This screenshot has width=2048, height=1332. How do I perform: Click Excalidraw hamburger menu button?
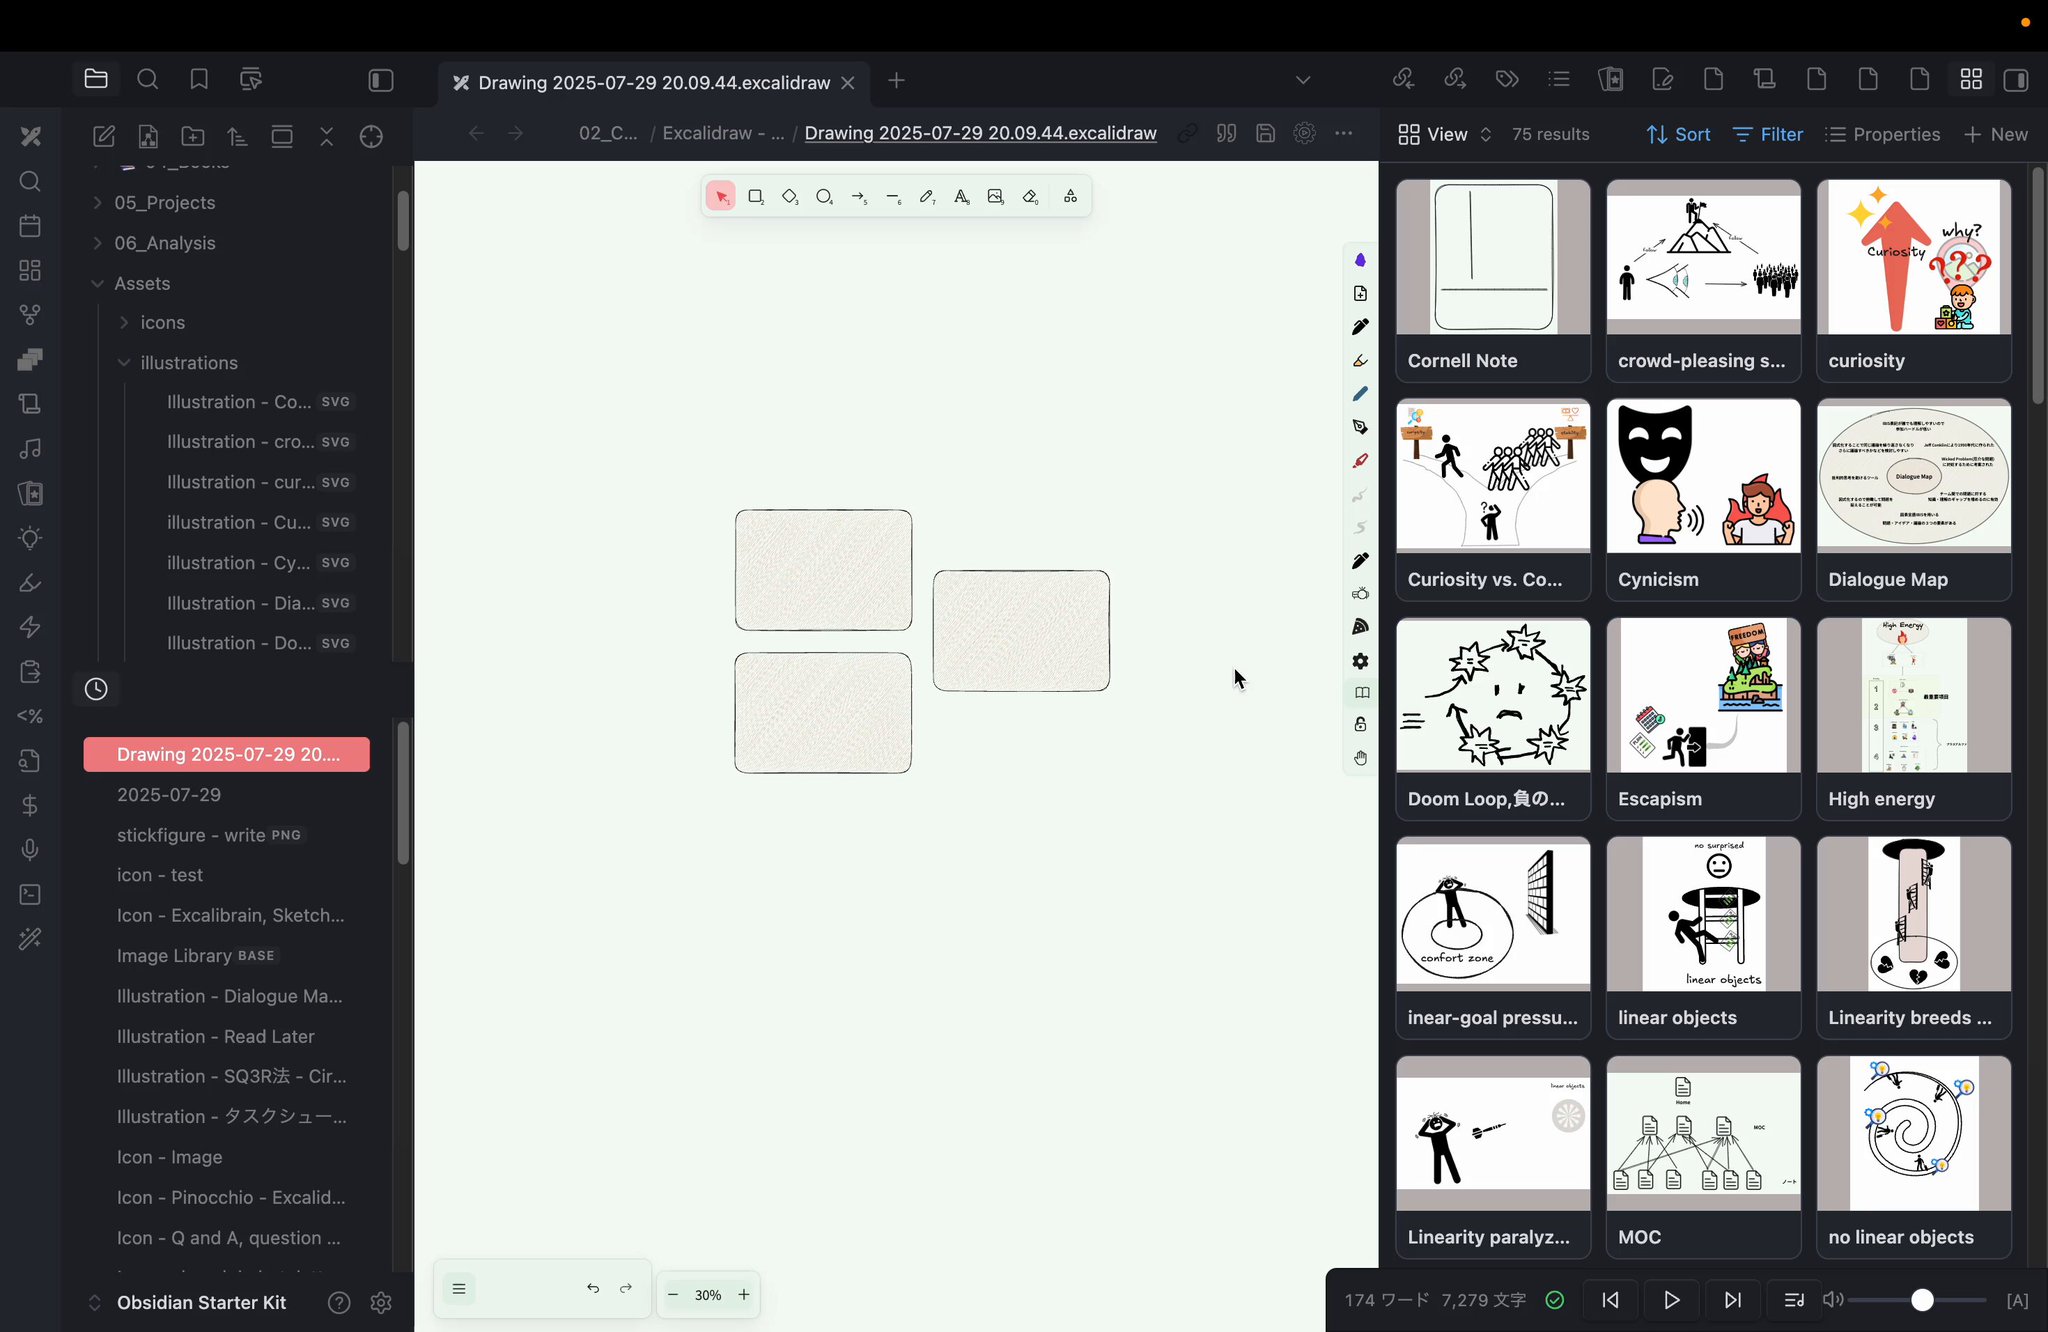[459, 1288]
